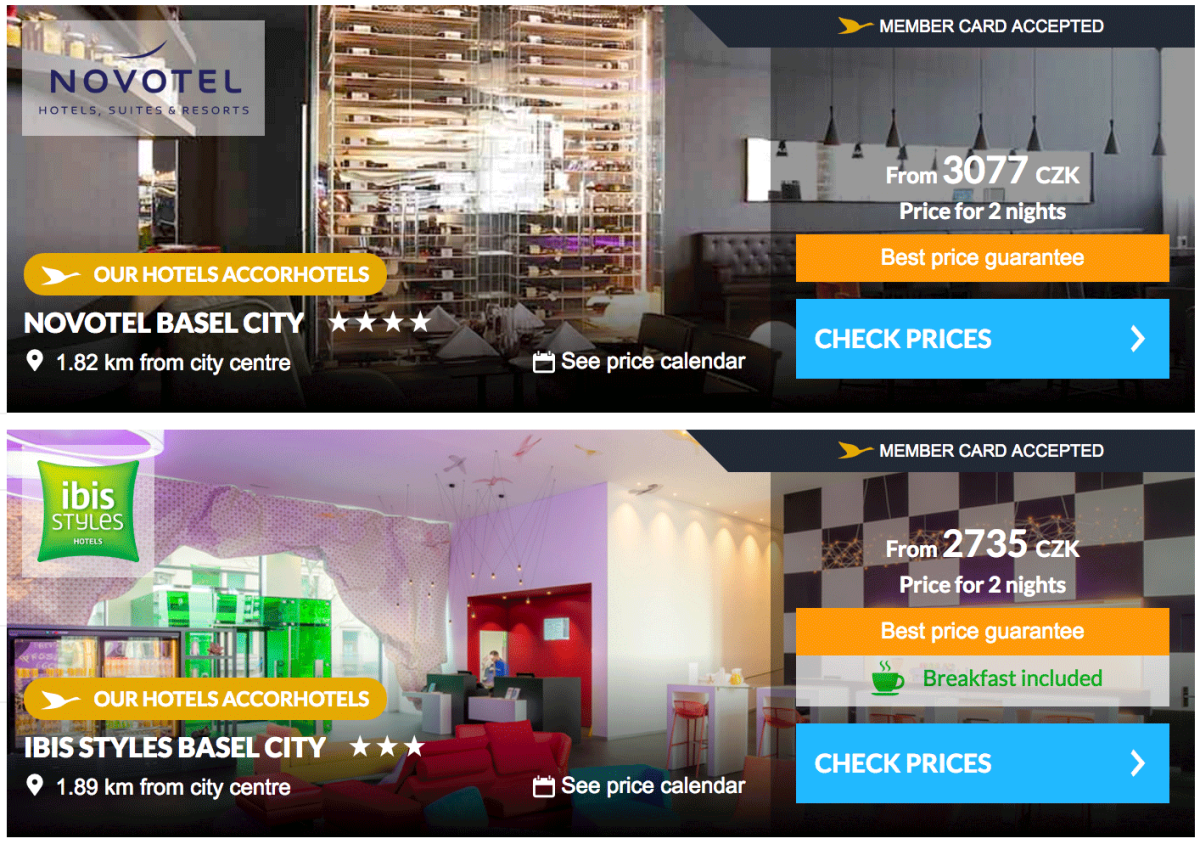Open Novotel's See price calendar link

[x=653, y=362]
